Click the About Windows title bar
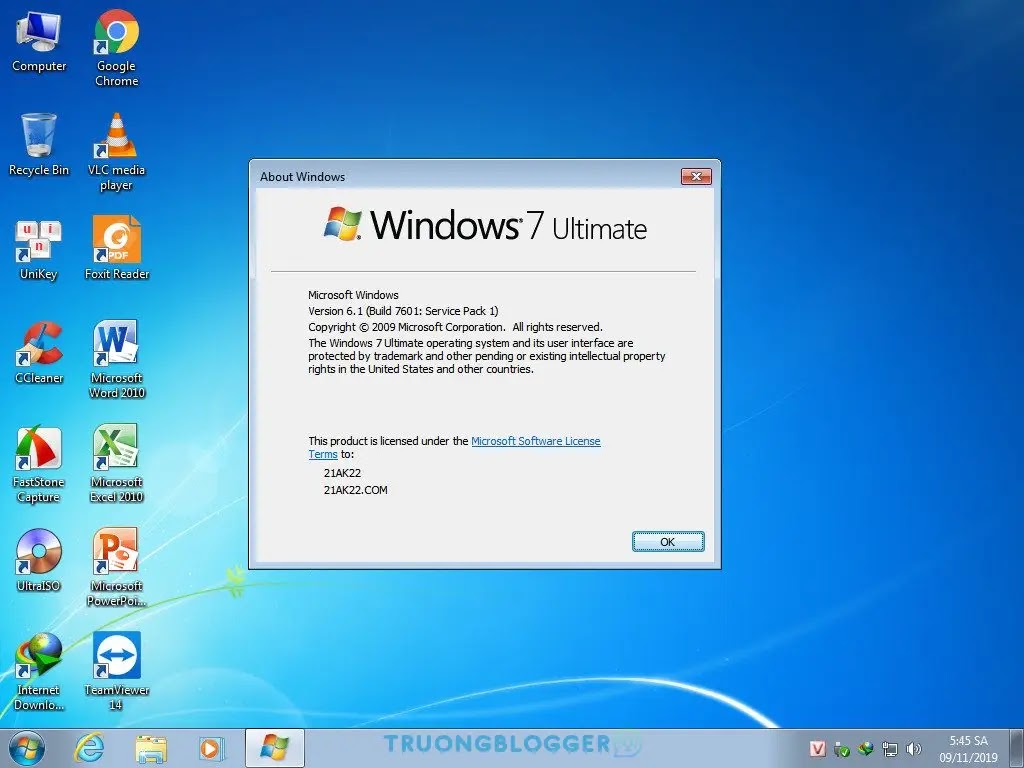 (467, 176)
